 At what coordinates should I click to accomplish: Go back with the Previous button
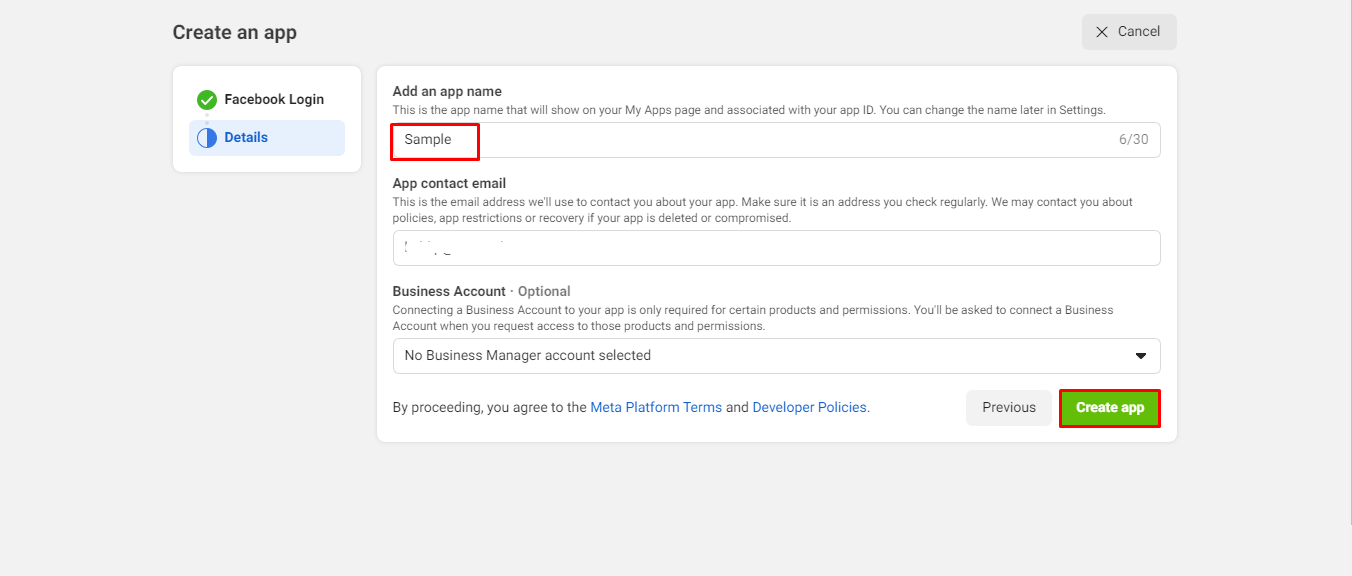[1009, 408]
